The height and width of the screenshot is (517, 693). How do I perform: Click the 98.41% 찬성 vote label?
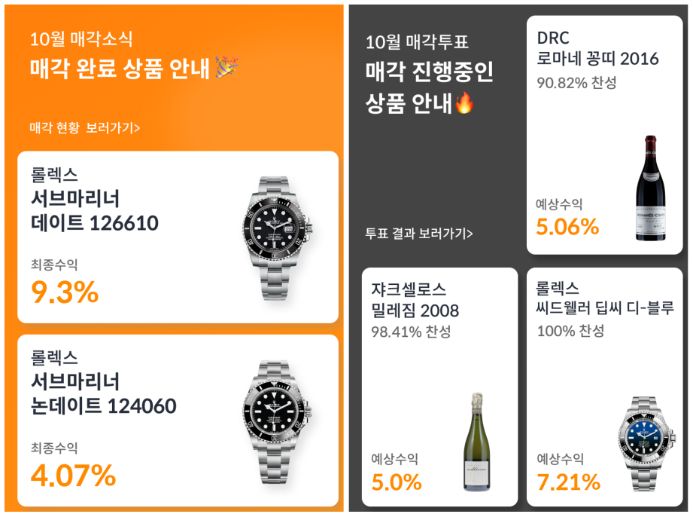[411, 331]
